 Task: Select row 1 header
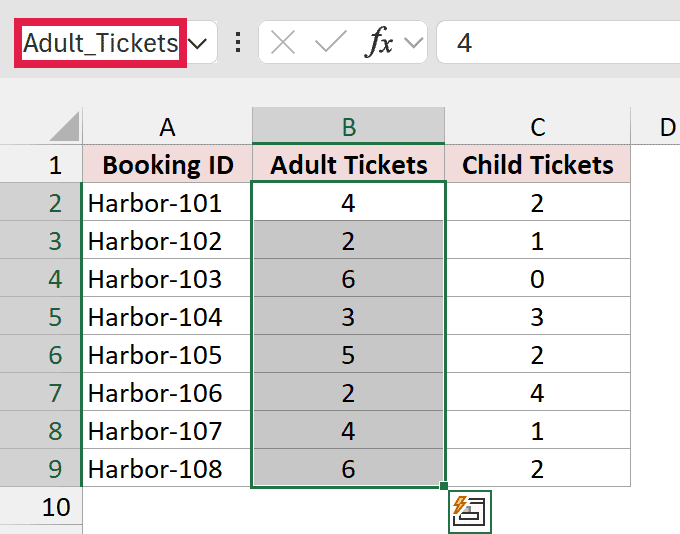pyautogui.click(x=41, y=164)
